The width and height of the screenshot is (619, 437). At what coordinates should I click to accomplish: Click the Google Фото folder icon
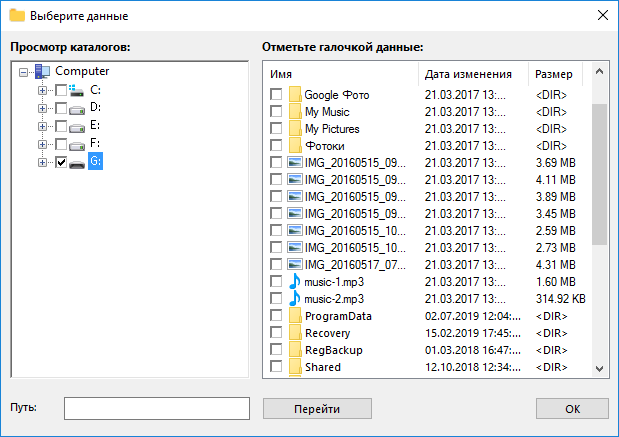coord(295,95)
